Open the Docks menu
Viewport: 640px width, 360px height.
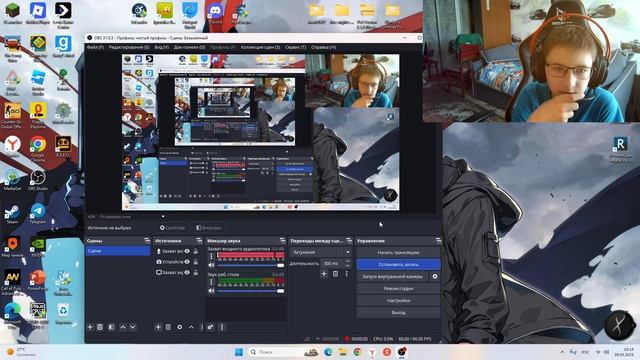tap(189, 47)
